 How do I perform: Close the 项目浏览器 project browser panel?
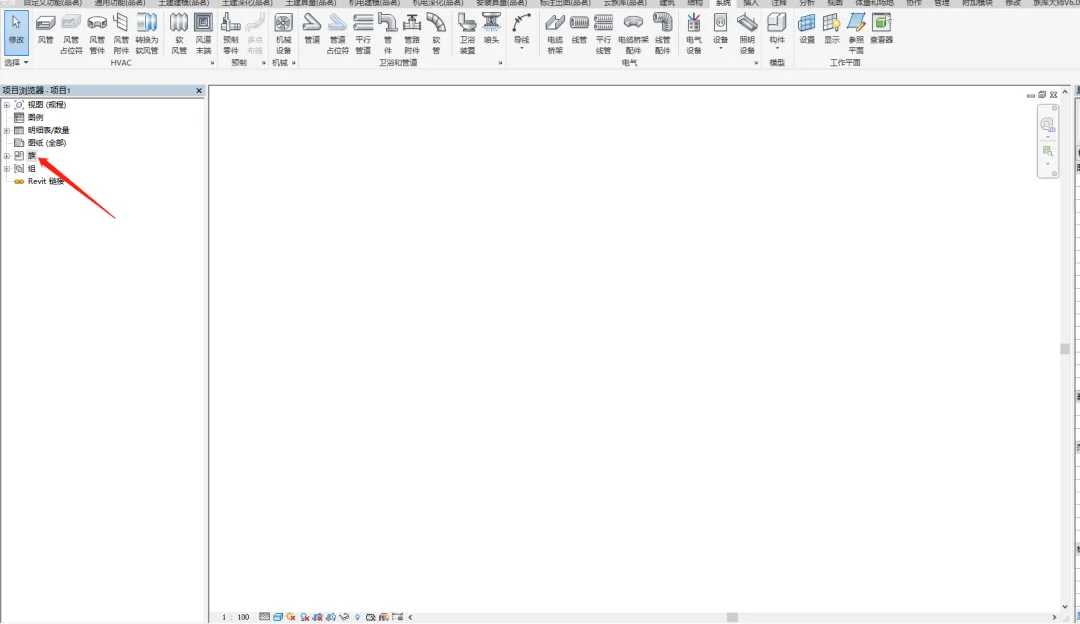click(199, 90)
